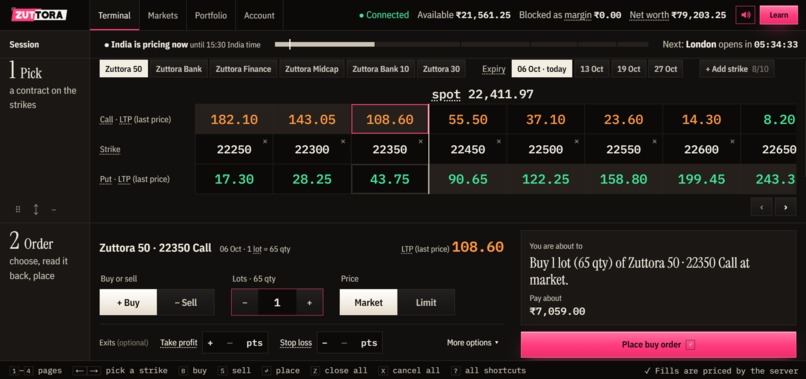
Task: Click the B buy shortcut key icon
Action: 183,371
